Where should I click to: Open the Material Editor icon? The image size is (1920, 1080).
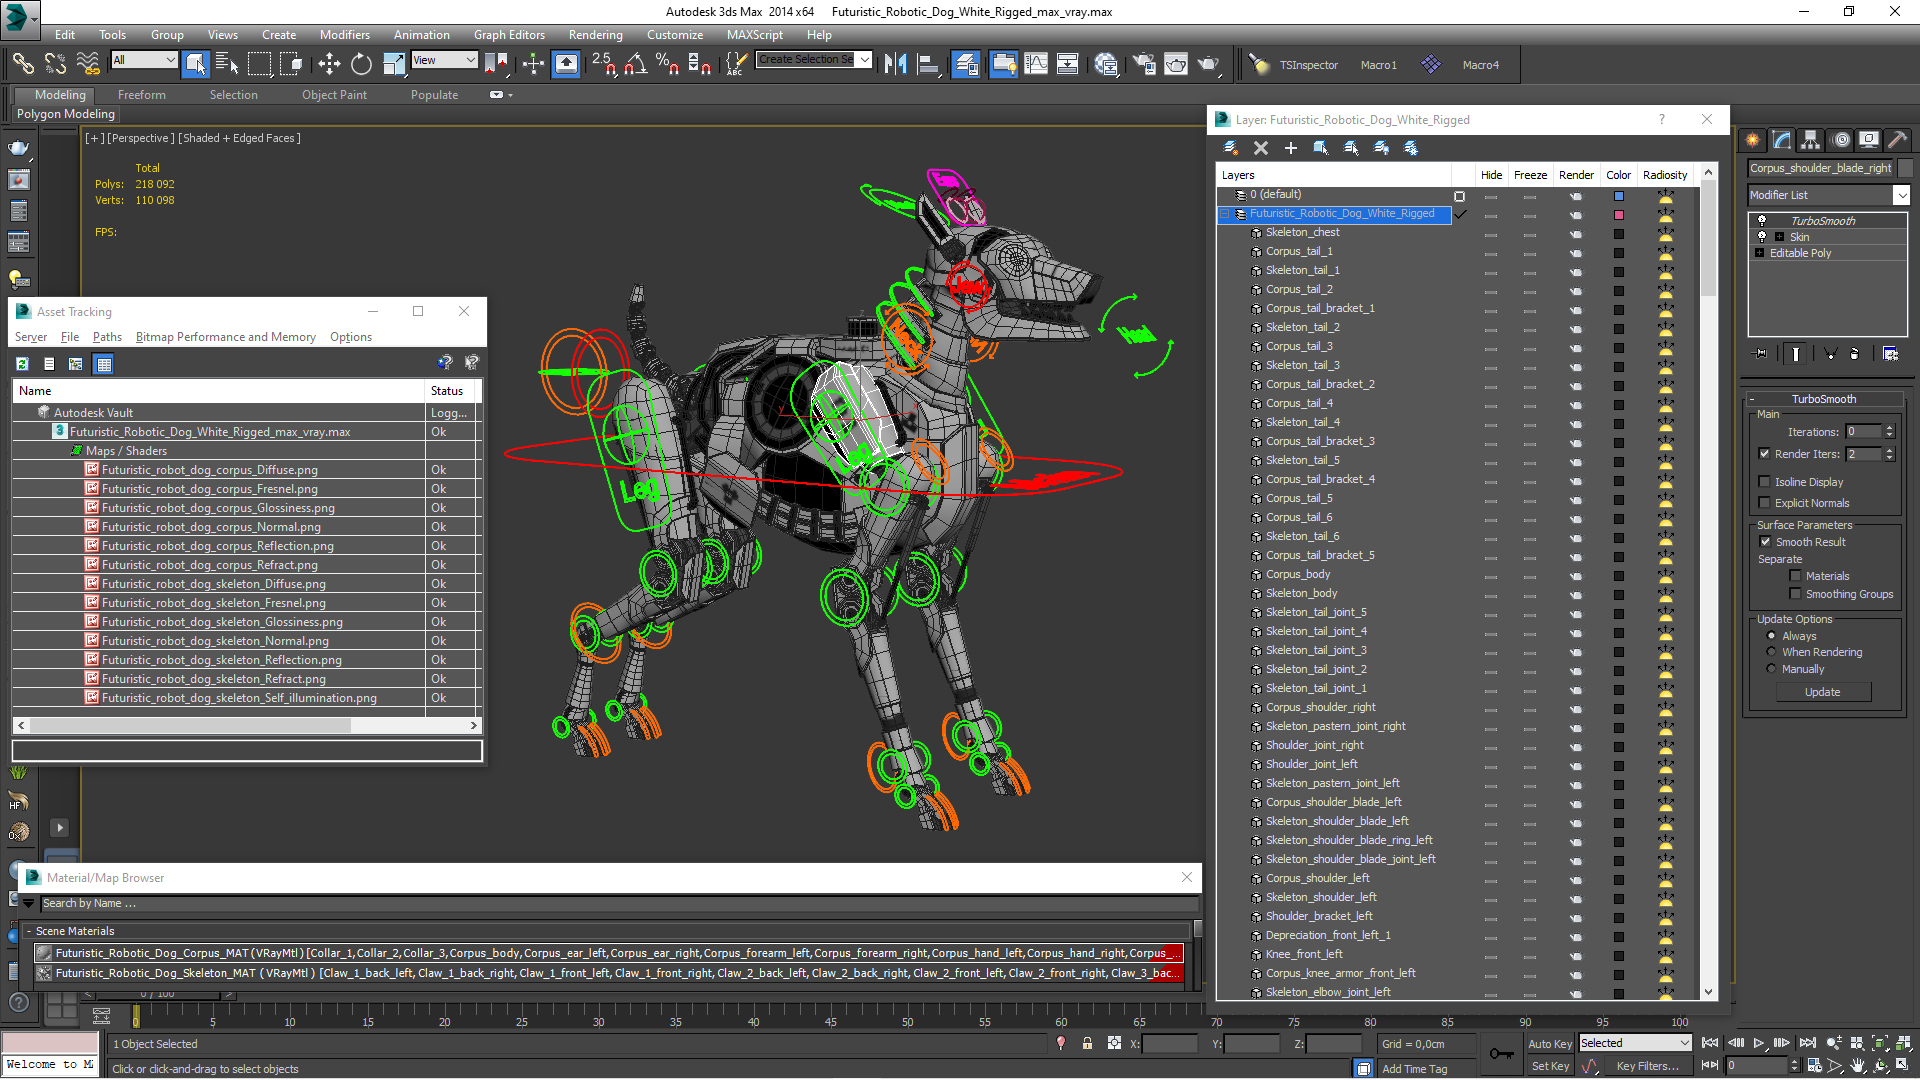click(x=1106, y=64)
